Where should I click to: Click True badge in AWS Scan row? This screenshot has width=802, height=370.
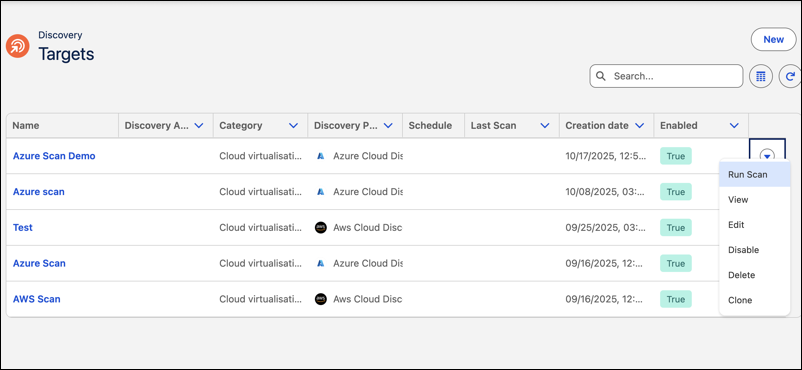click(x=676, y=299)
